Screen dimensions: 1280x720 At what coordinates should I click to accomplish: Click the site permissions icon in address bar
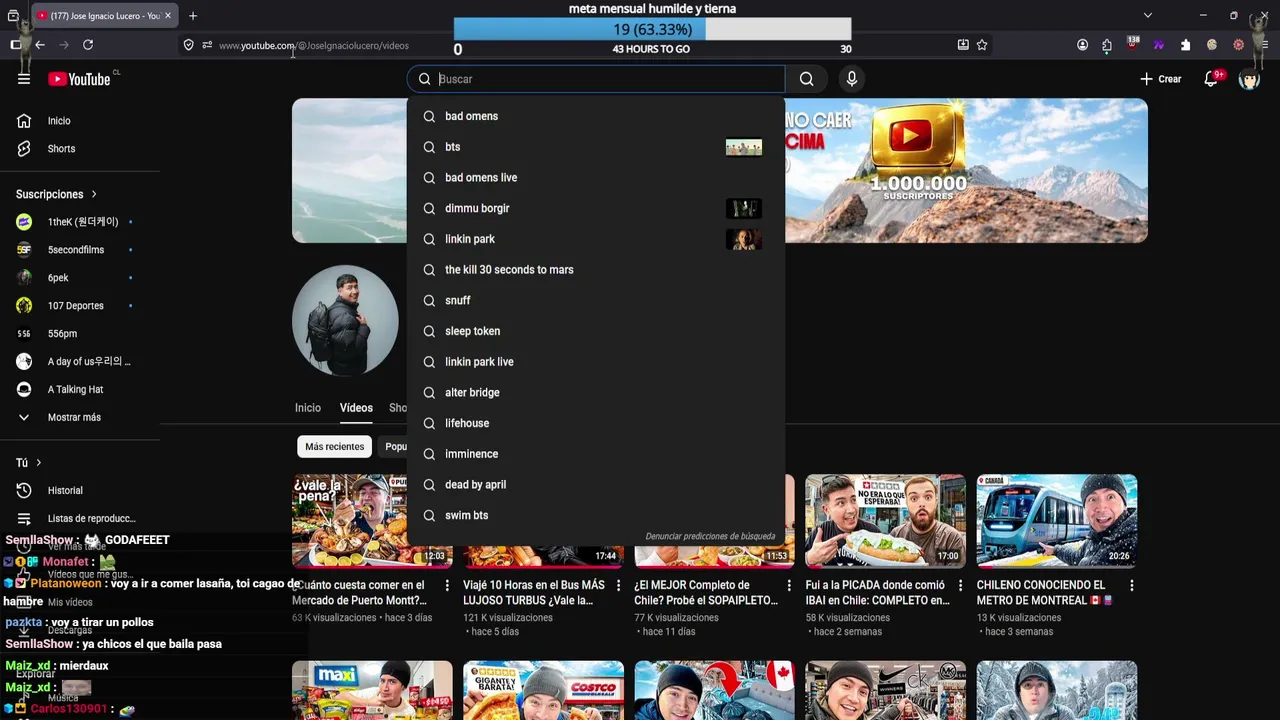point(207,45)
